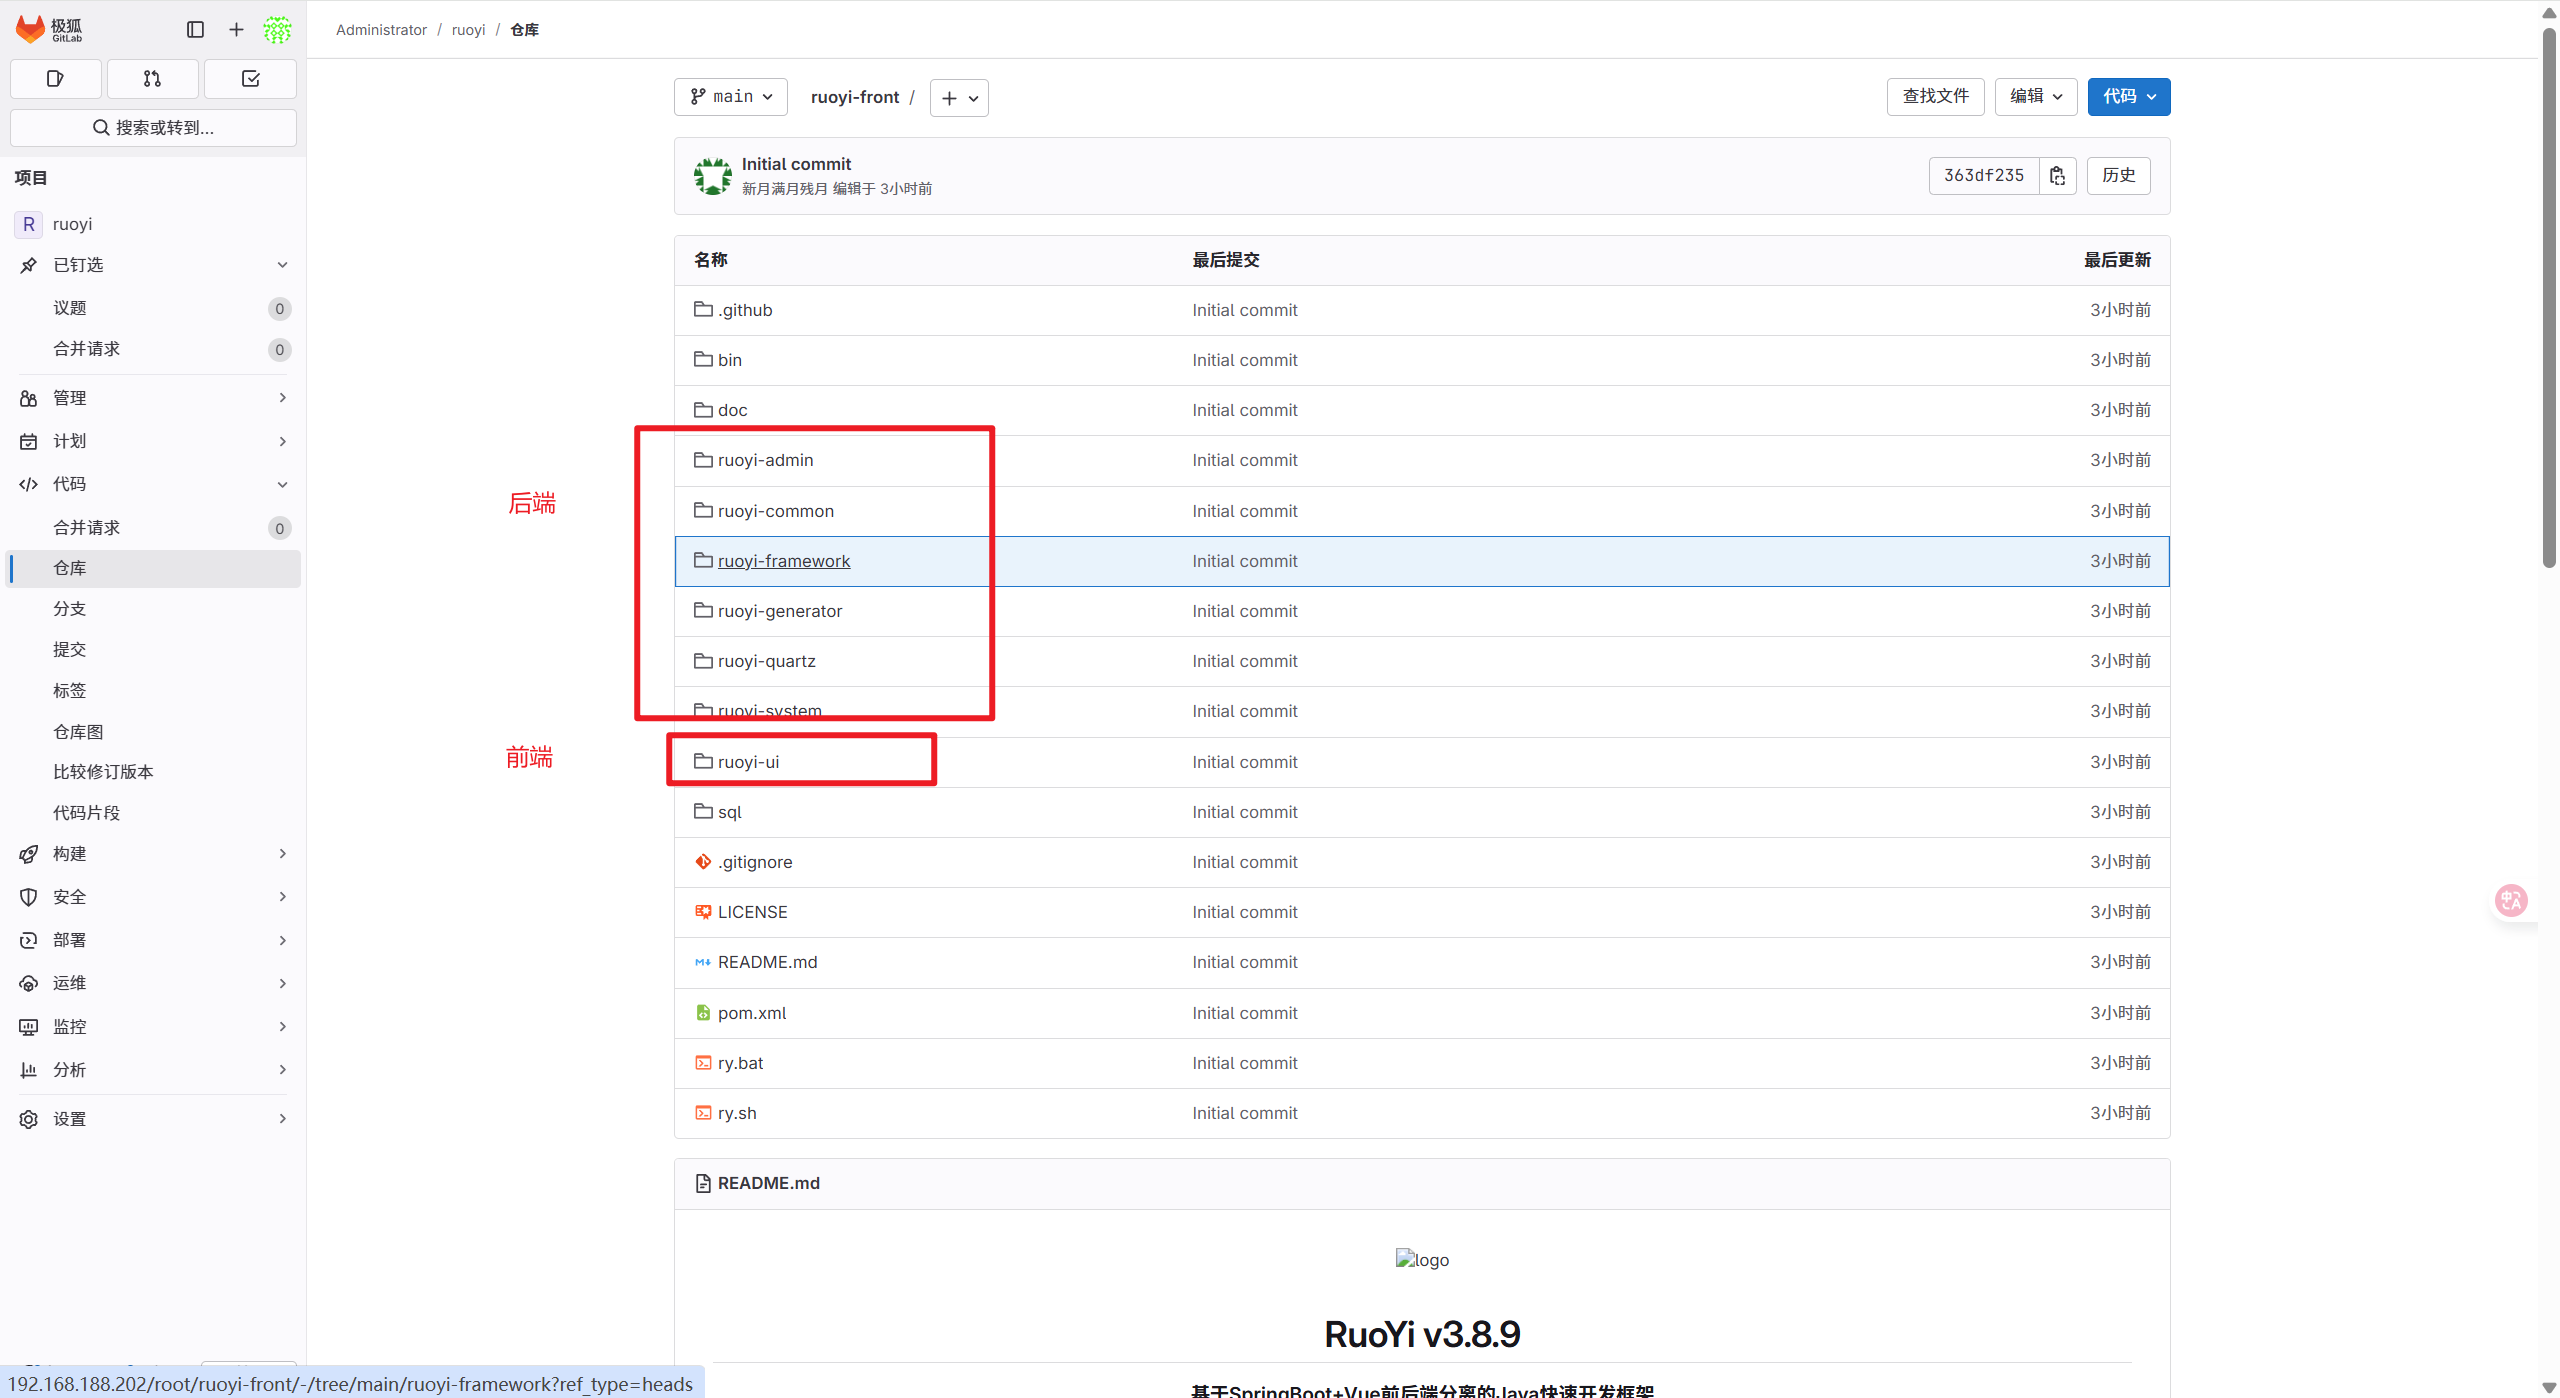This screenshot has height=1398, width=2560.
Task: Click the sidebar collapse toggle icon
Action: tap(195, 30)
